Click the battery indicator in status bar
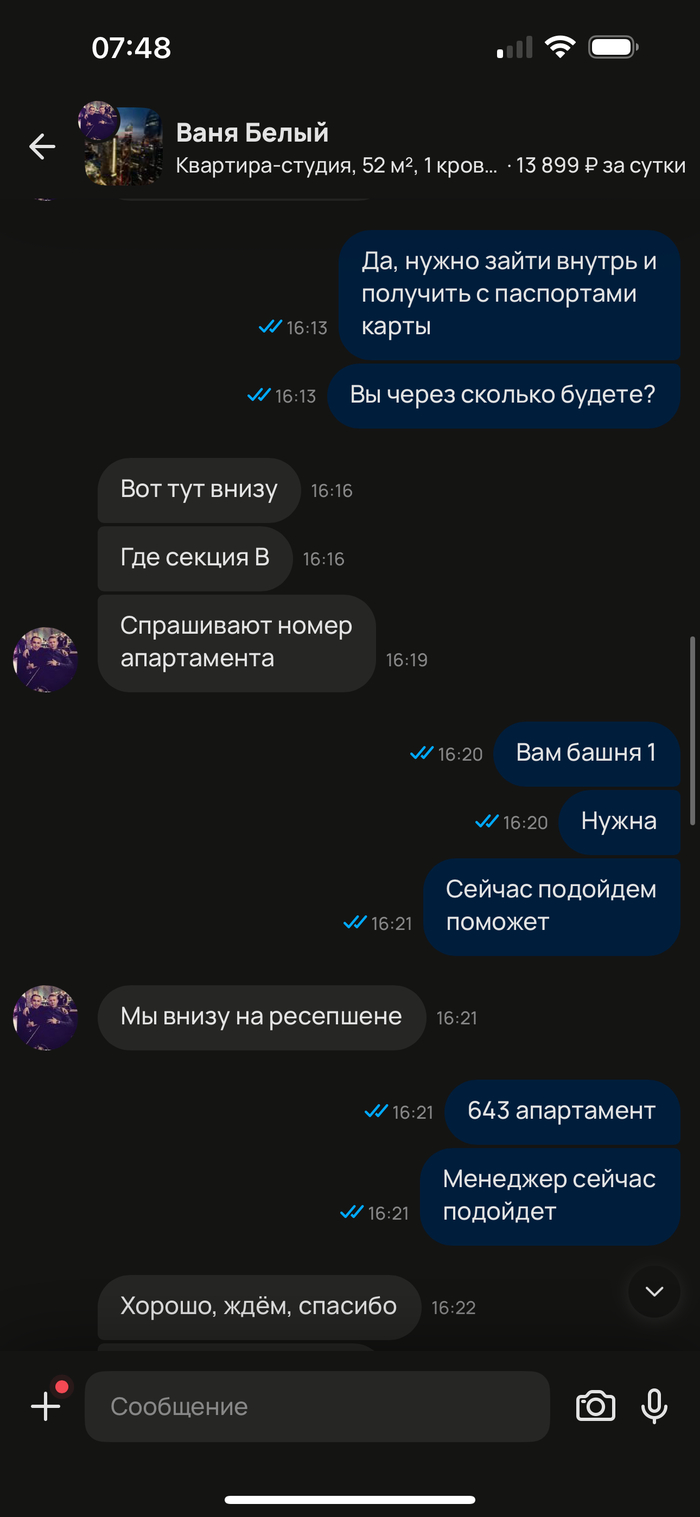 (613, 47)
